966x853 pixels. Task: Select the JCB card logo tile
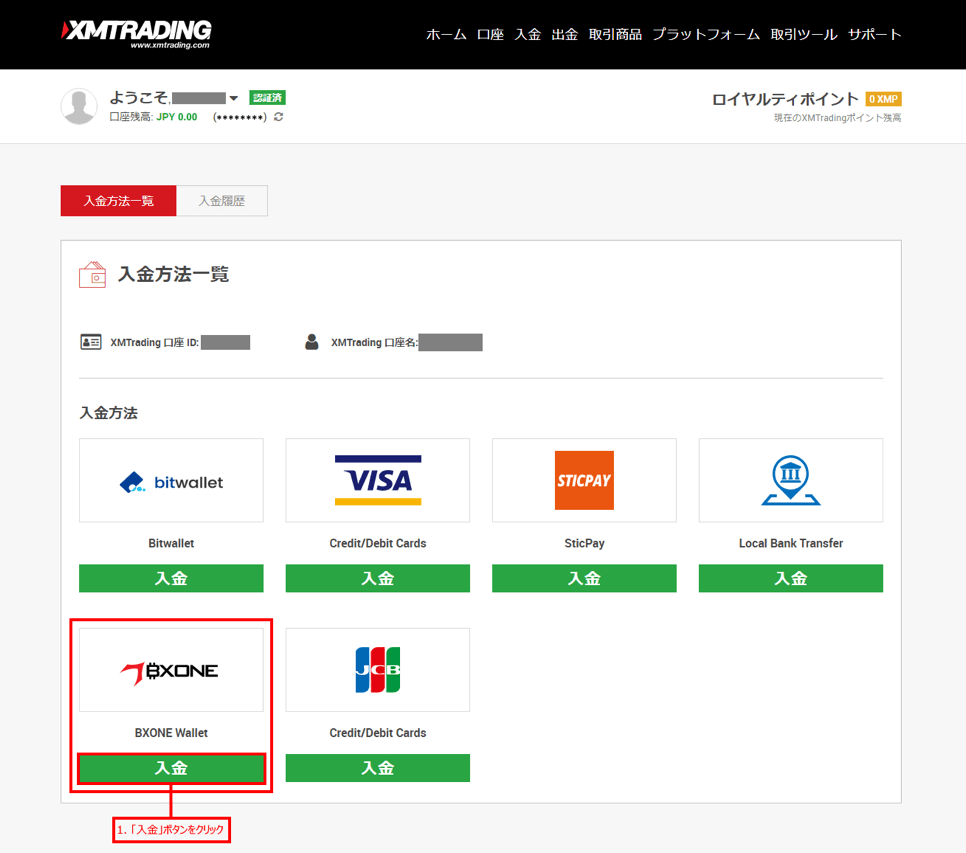[x=377, y=670]
